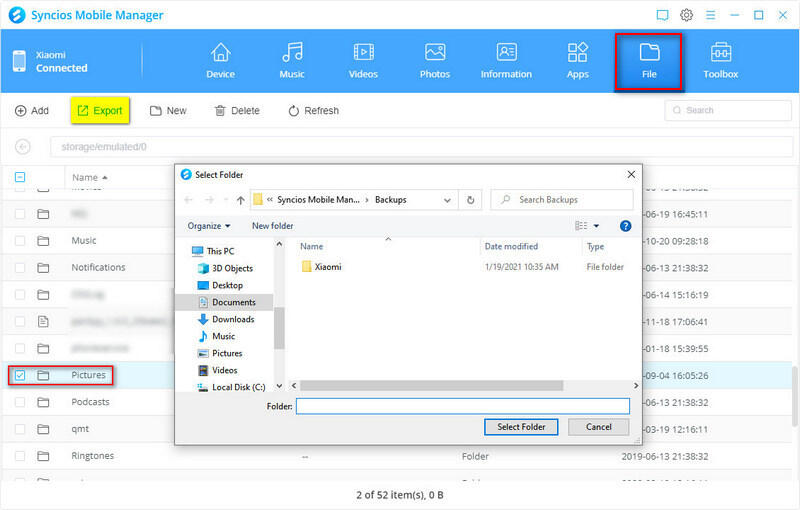This screenshot has width=800, height=510.
Task: Open the Information section icon
Action: click(506, 60)
